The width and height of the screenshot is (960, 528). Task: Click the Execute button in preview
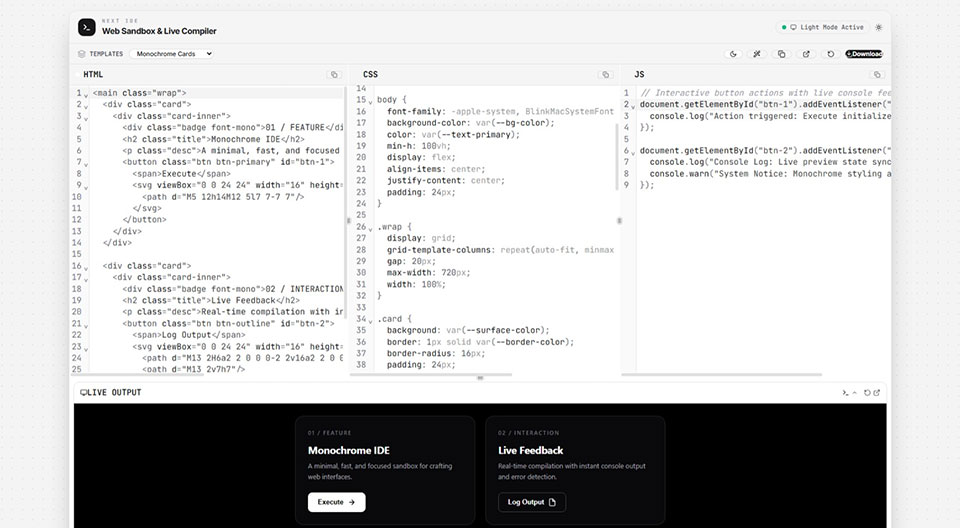click(337, 502)
